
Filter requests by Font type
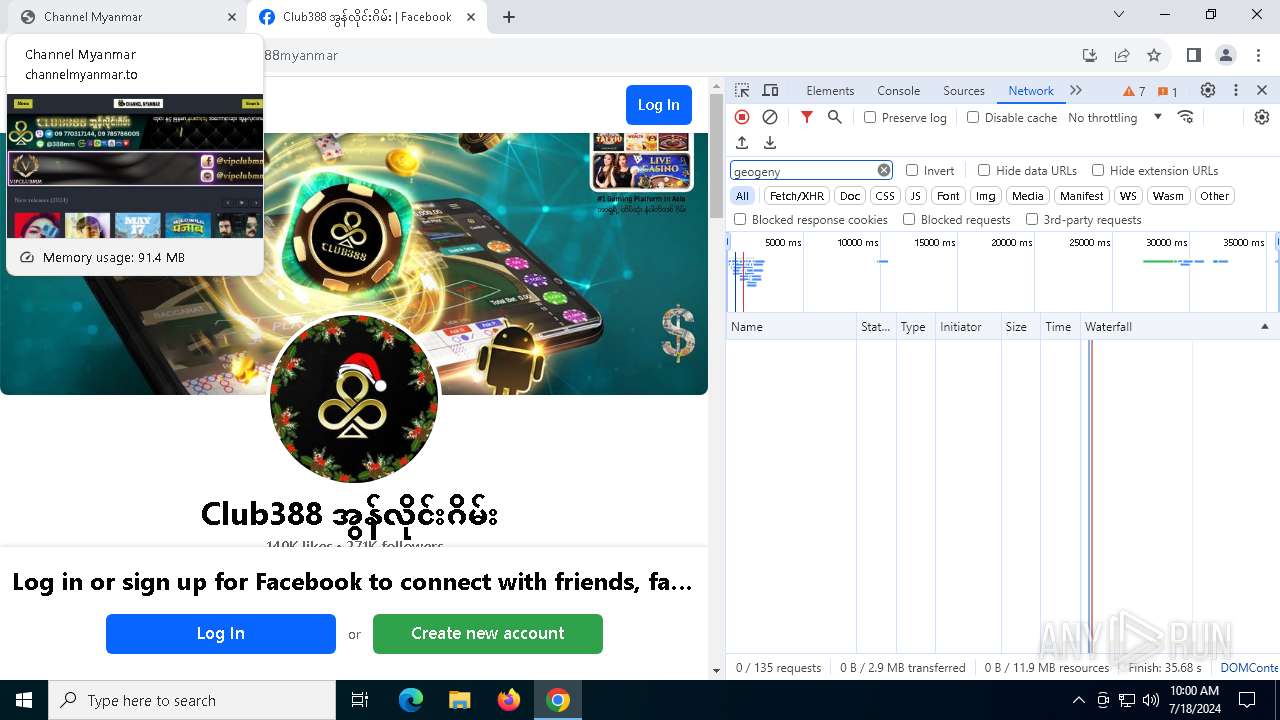pos(948,196)
